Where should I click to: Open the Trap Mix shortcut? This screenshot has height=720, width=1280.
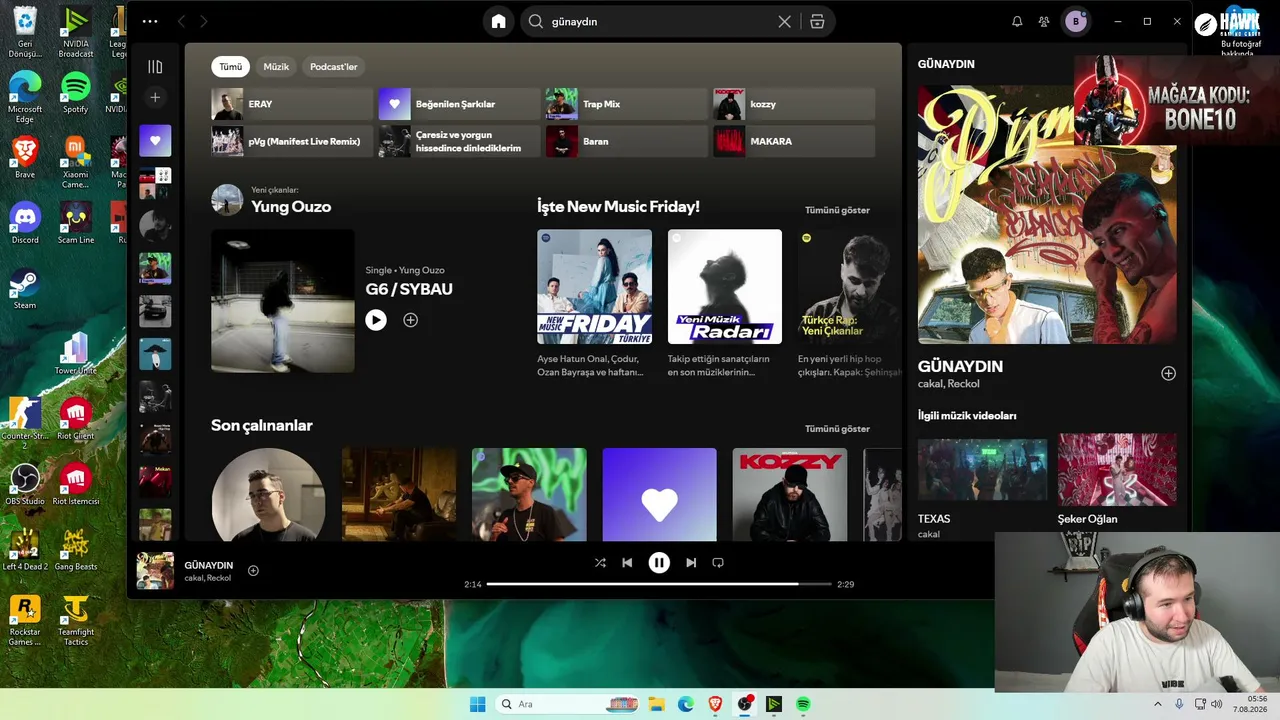click(x=627, y=104)
